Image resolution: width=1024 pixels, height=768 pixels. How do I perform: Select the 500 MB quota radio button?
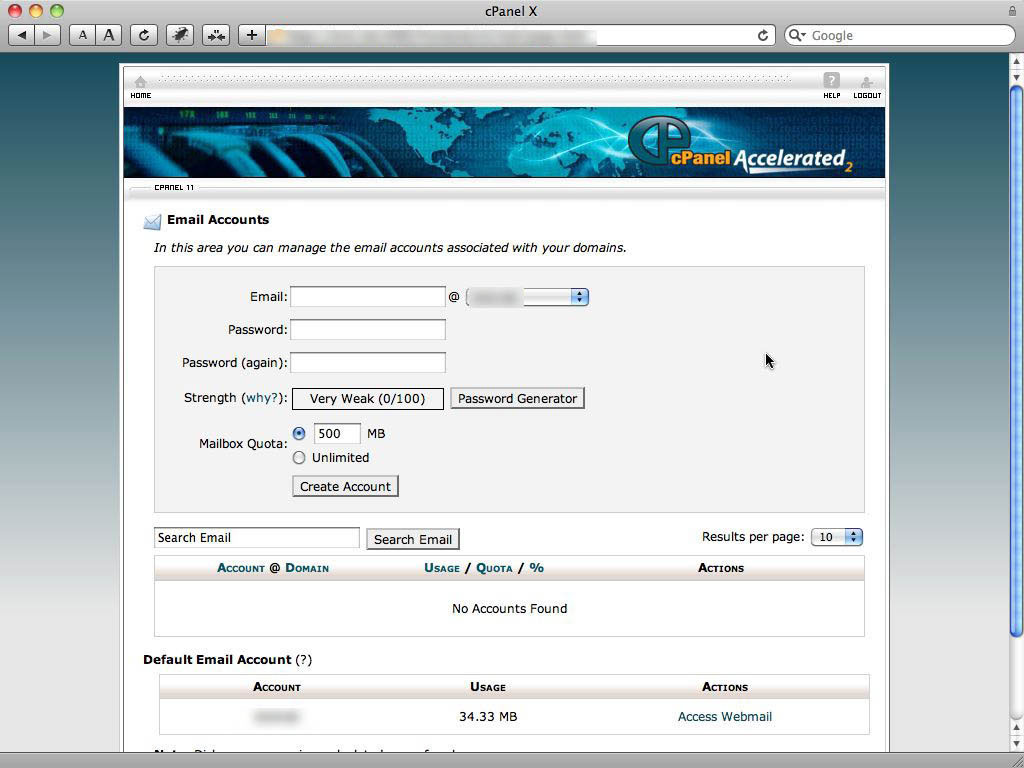tap(299, 433)
